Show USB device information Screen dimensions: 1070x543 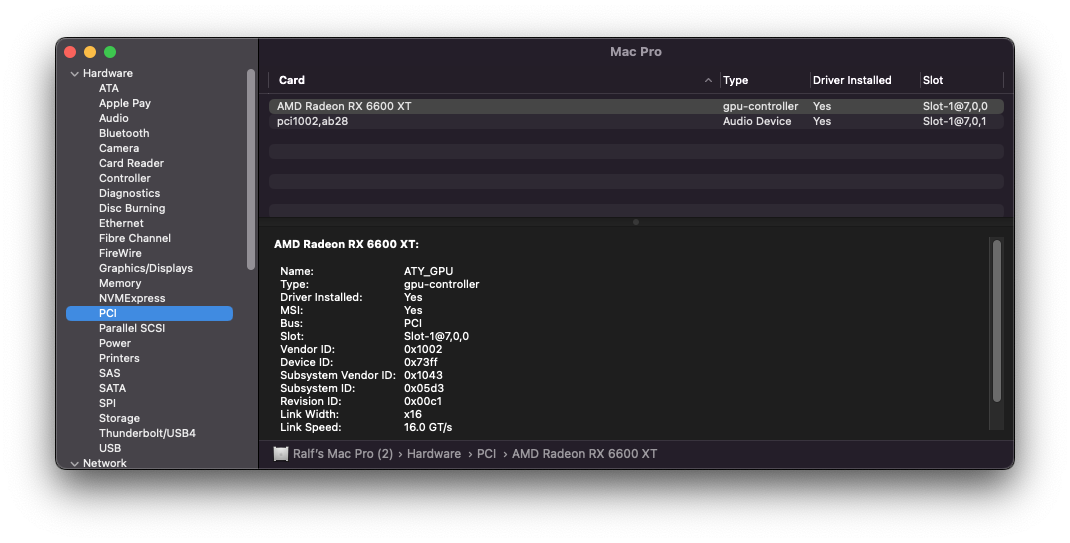(x=110, y=448)
